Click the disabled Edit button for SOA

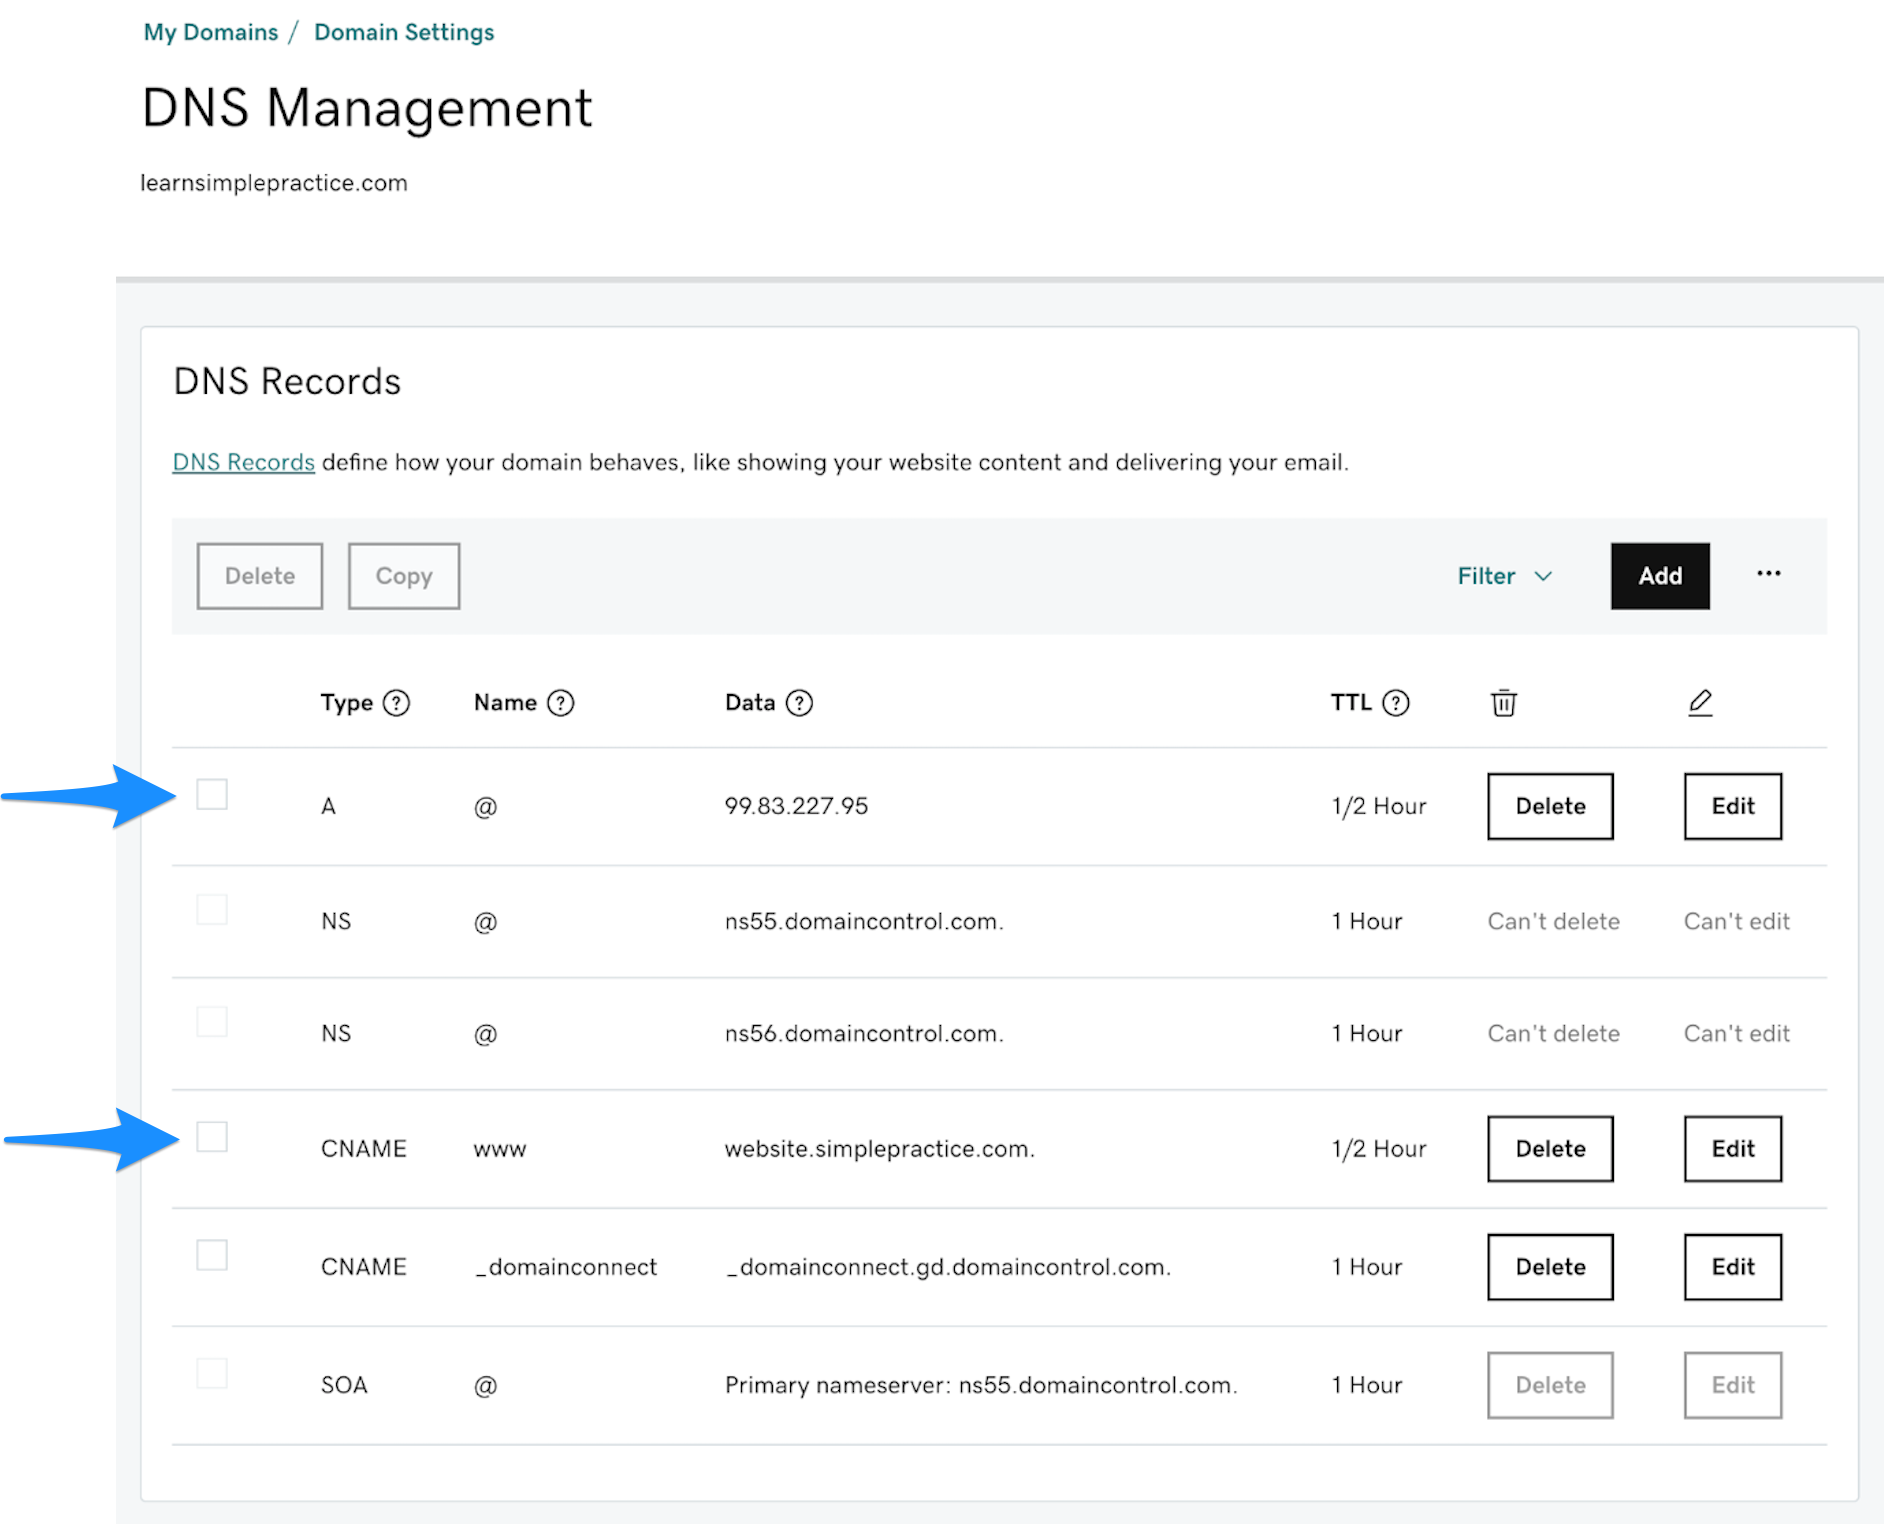1733,1385
